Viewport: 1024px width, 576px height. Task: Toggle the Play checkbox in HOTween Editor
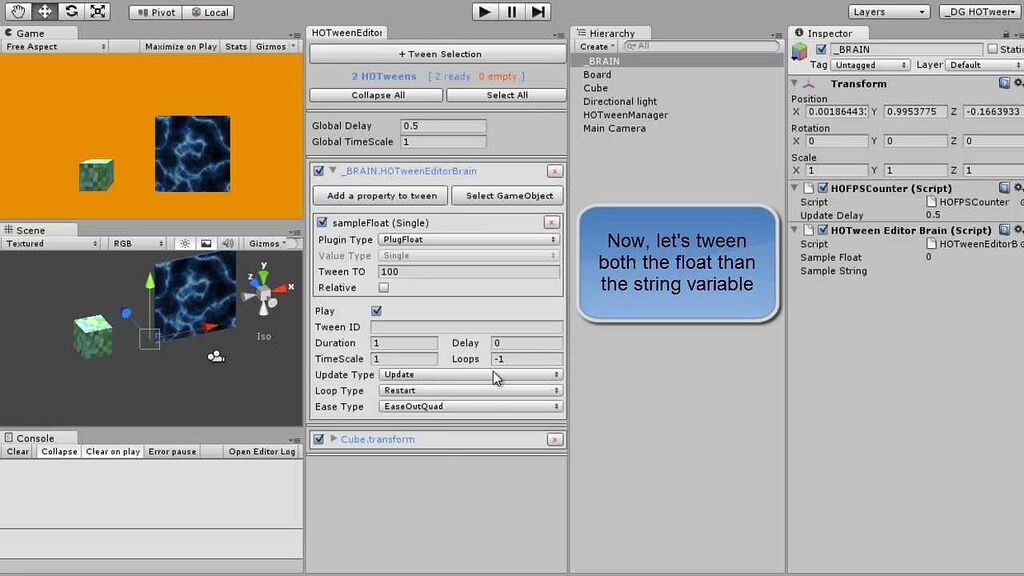[x=376, y=310]
